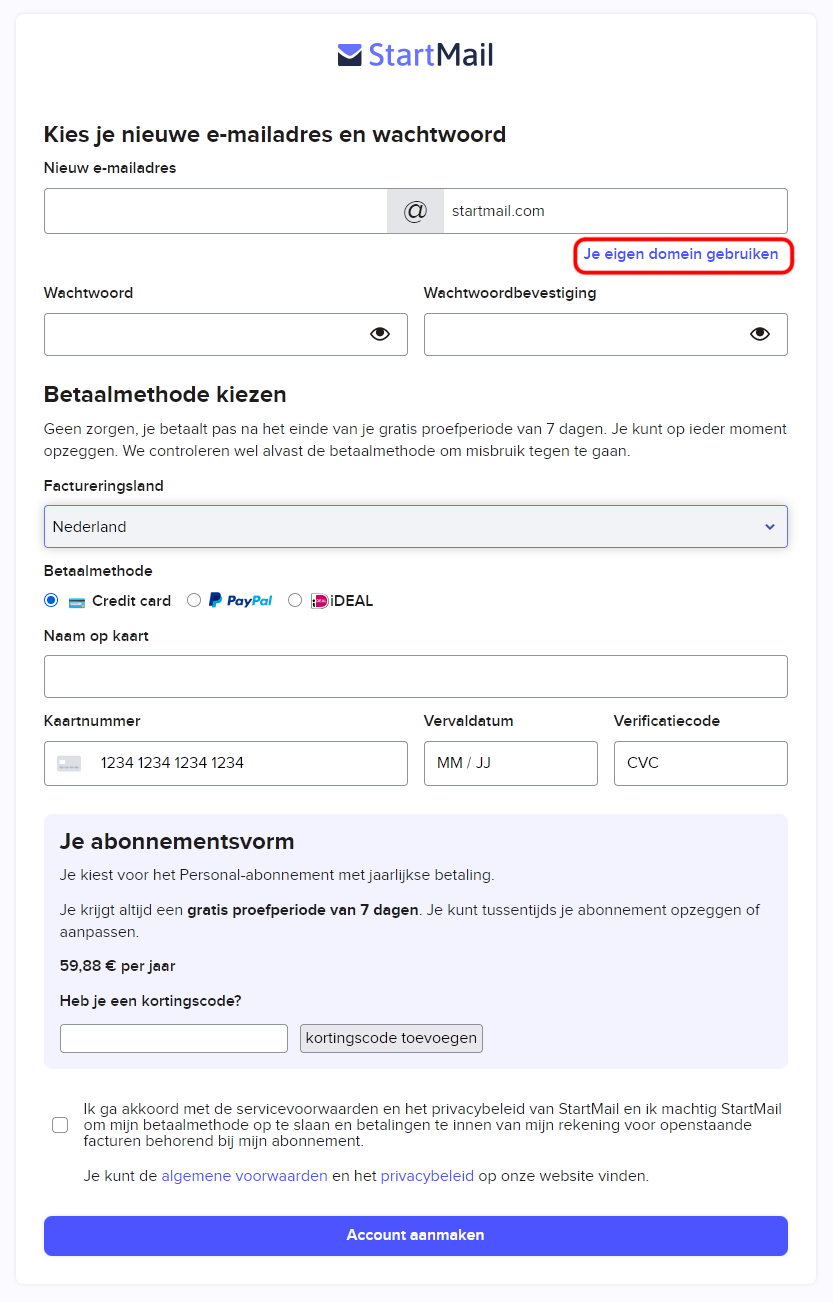Focus the CVC Verificatiecode field
The width and height of the screenshot is (833, 1302).
tap(701, 763)
